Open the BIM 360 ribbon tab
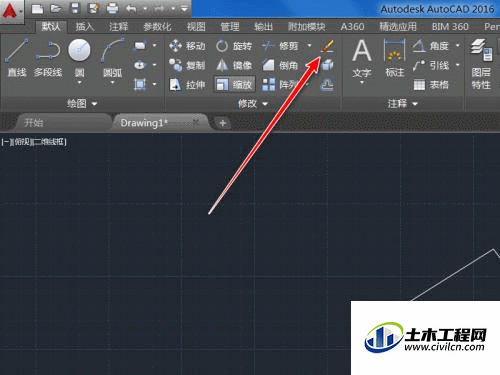The width and height of the screenshot is (500, 375). tap(450, 27)
